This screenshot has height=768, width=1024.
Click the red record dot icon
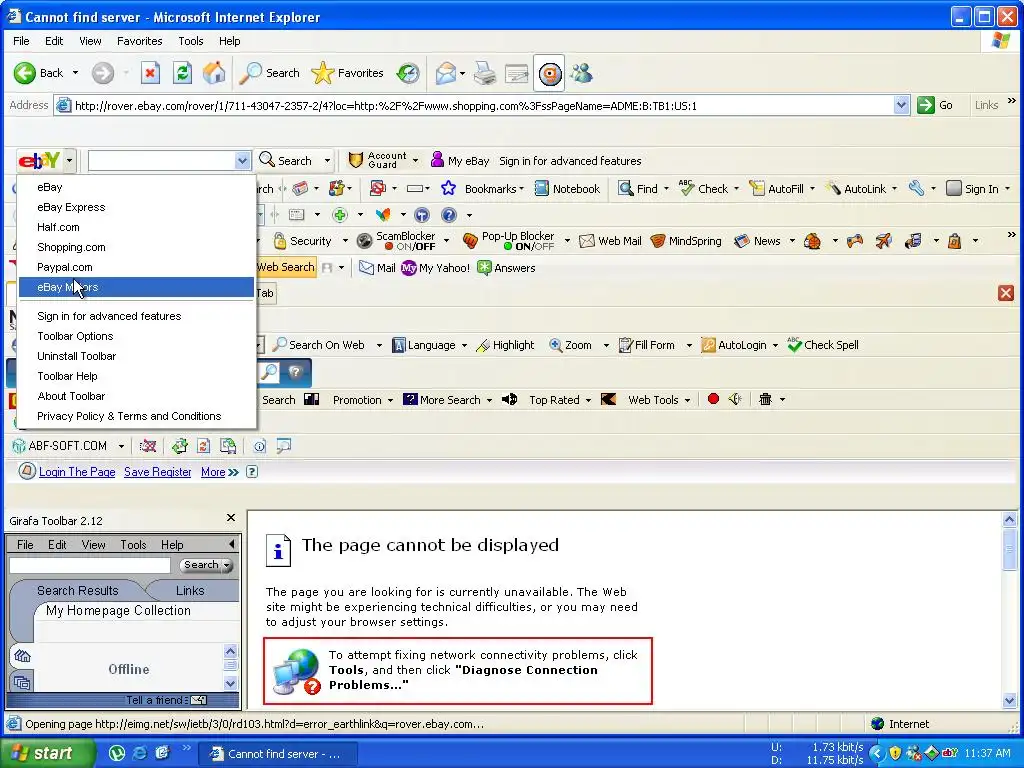pos(713,399)
